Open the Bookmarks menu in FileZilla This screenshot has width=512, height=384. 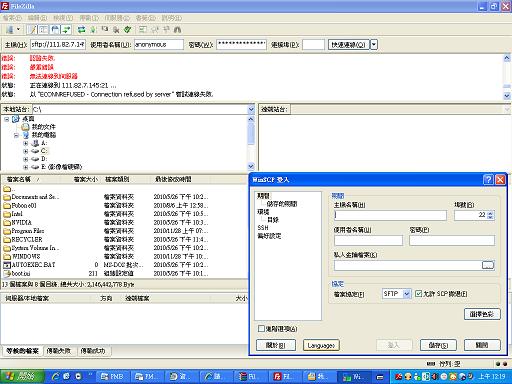coord(146,18)
